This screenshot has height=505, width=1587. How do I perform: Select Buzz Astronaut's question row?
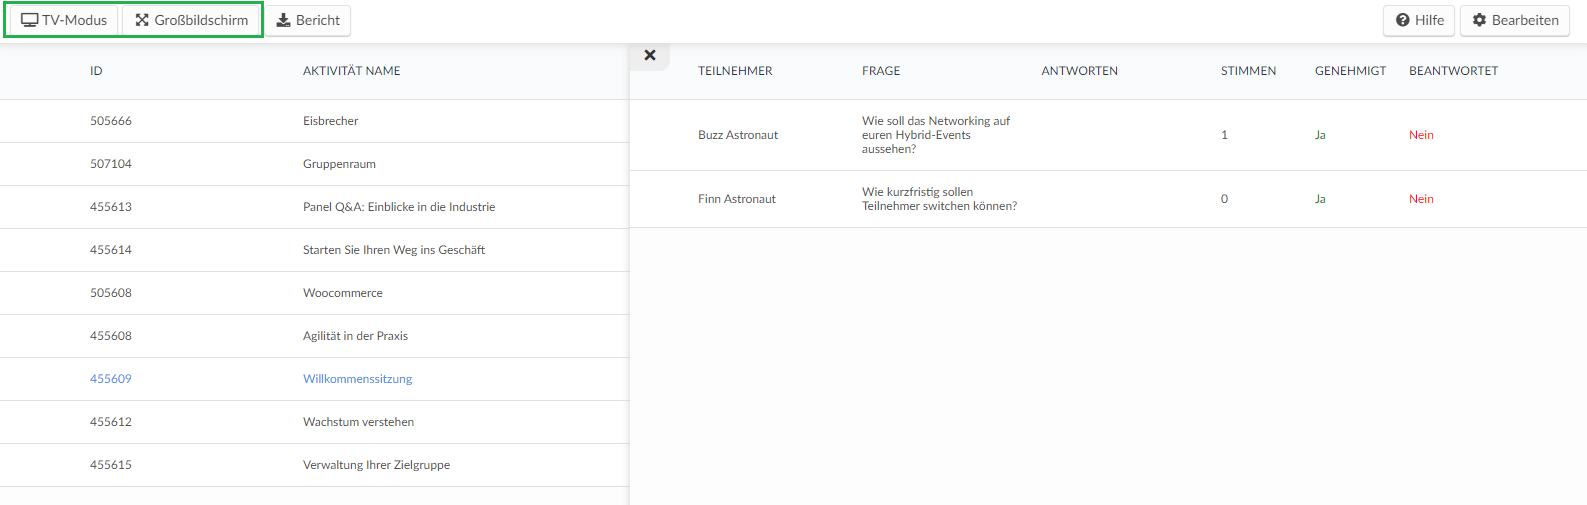pyautogui.click(x=1108, y=135)
